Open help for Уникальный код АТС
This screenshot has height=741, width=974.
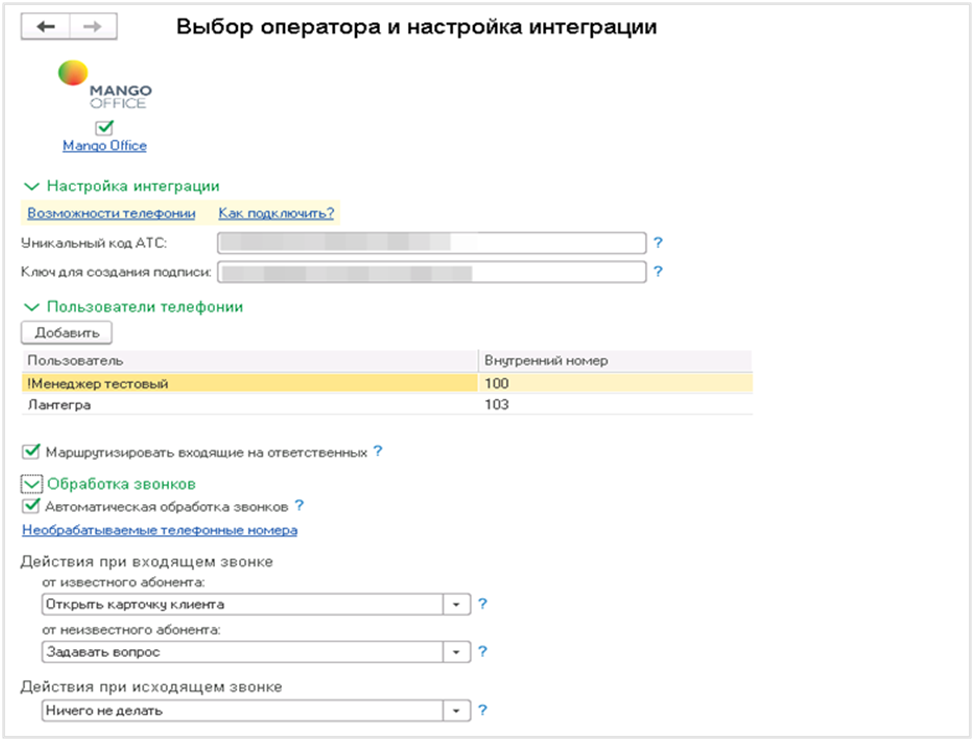[x=658, y=243]
